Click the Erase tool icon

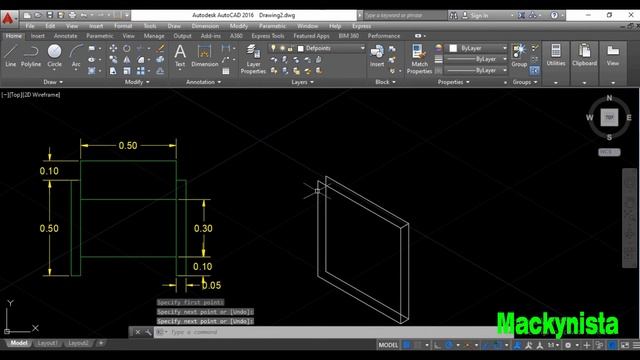[160, 49]
